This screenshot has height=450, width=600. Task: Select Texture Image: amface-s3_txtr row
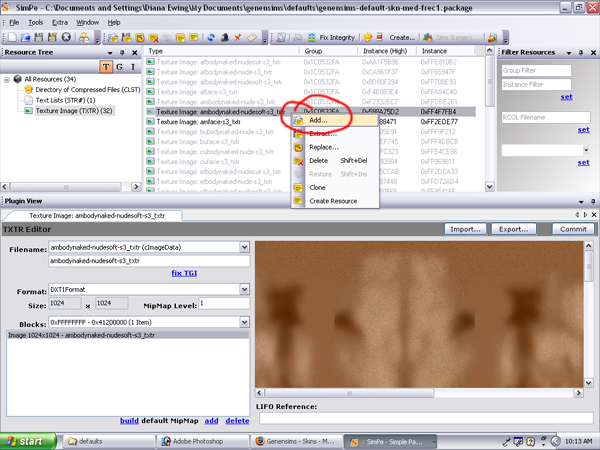click(311, 122)
